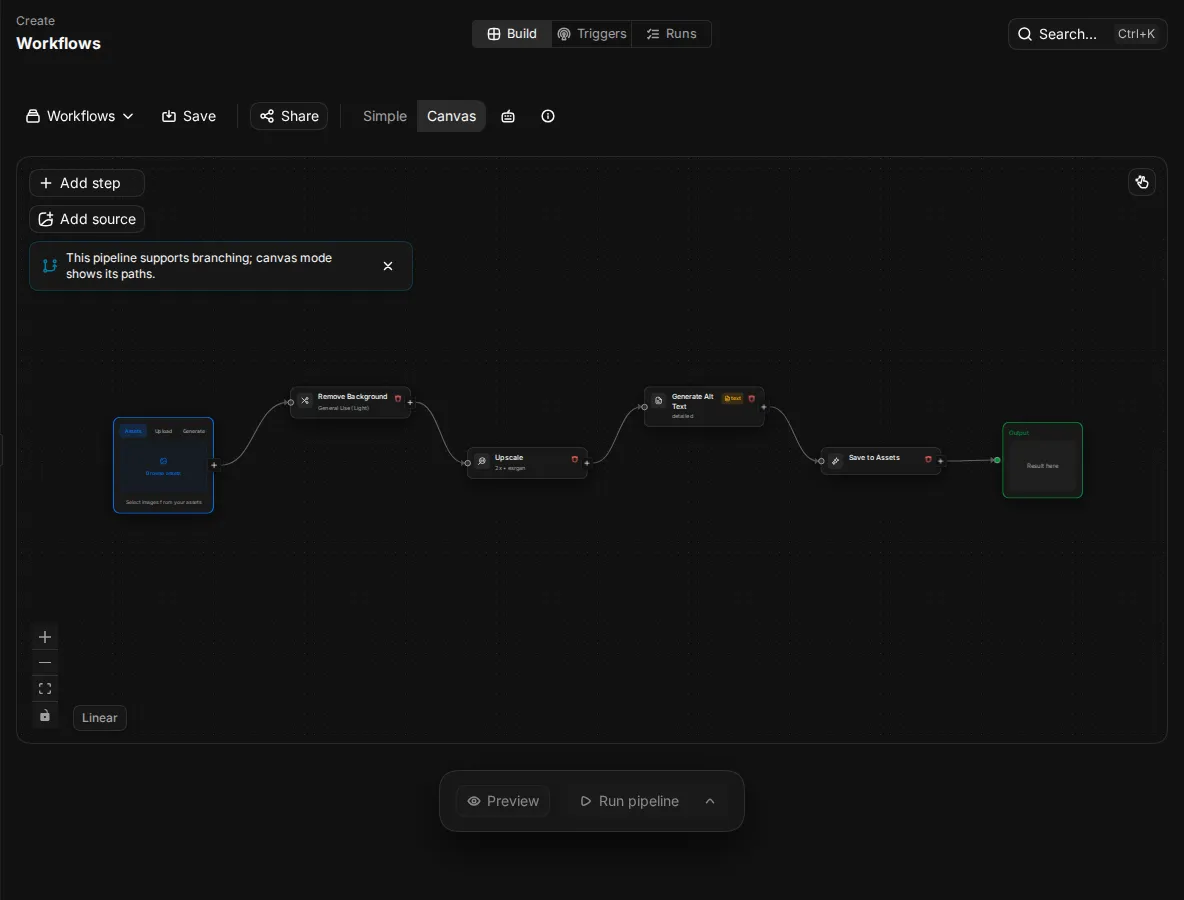Click the input connector of Save to Assets node
The image size is (1184, 900).
click(821, 461)
